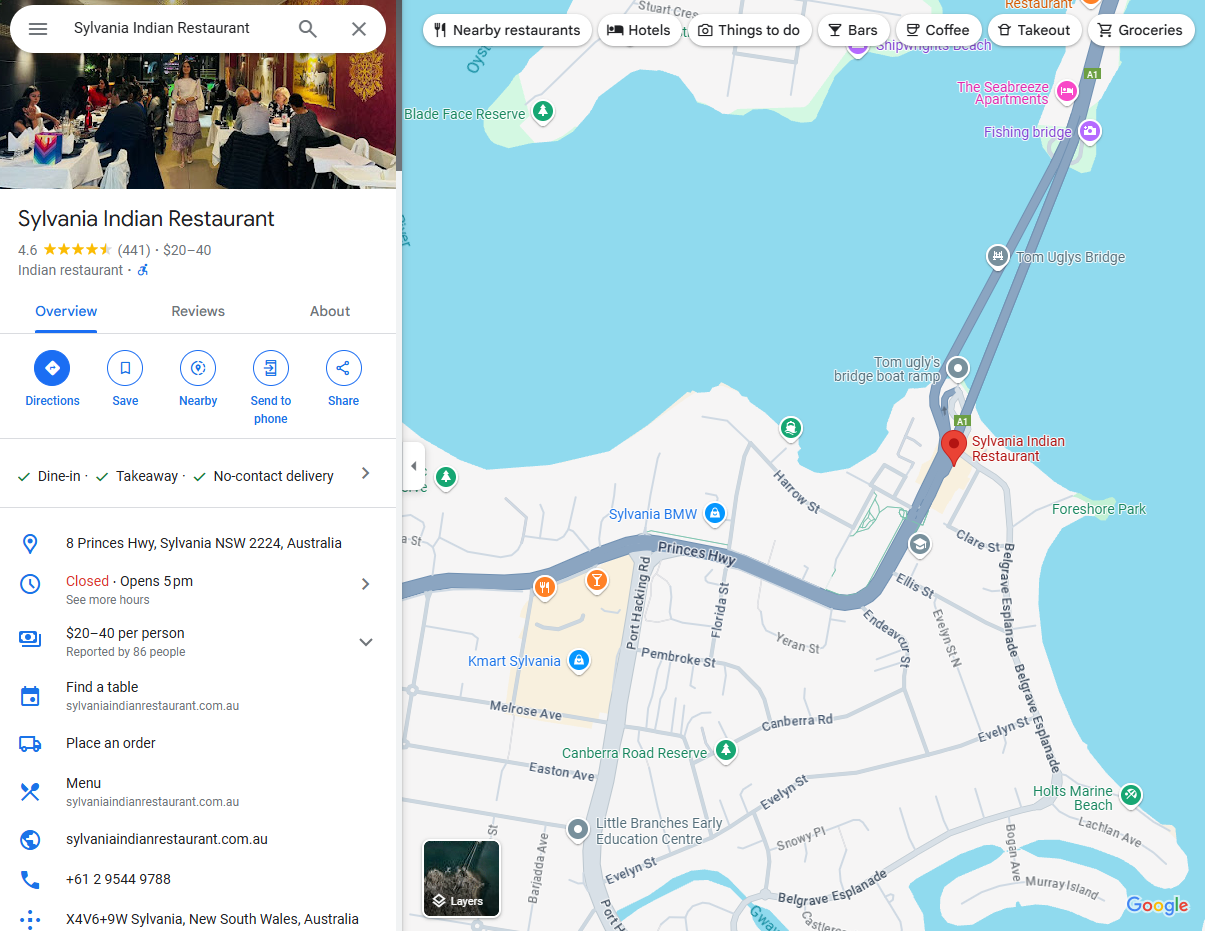The height and width of the screenshot is (931, 1205).
Task: Visit sylvaniaindianrestaurant.com.au website row
Action: [198, 839]
